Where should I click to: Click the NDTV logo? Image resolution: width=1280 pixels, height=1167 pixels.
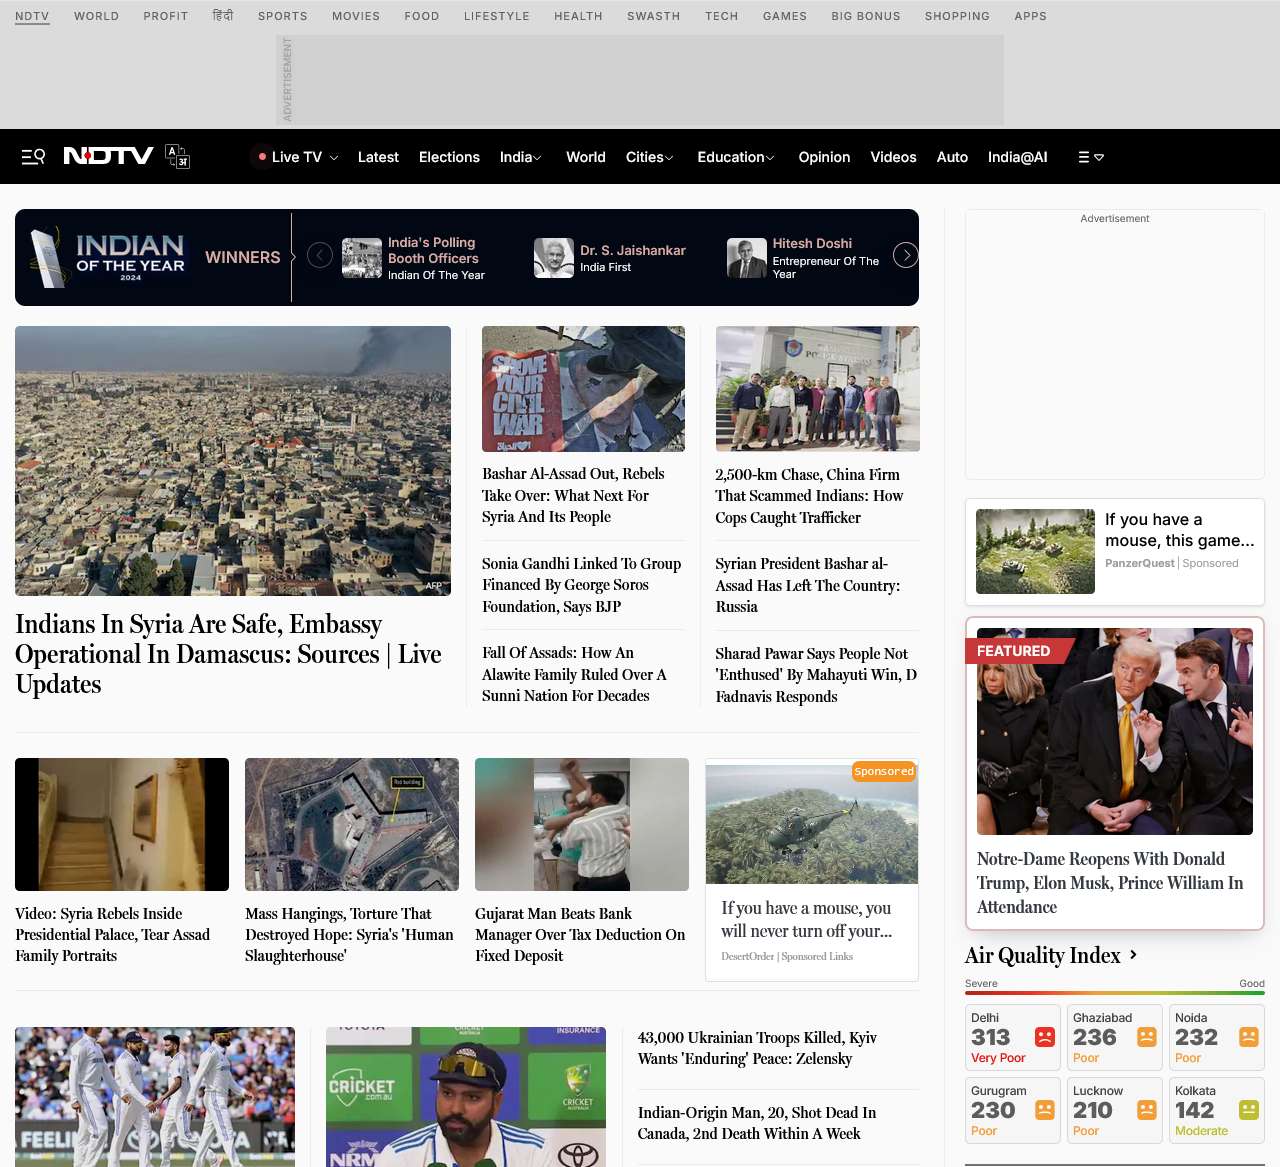[x=108, y=156]
